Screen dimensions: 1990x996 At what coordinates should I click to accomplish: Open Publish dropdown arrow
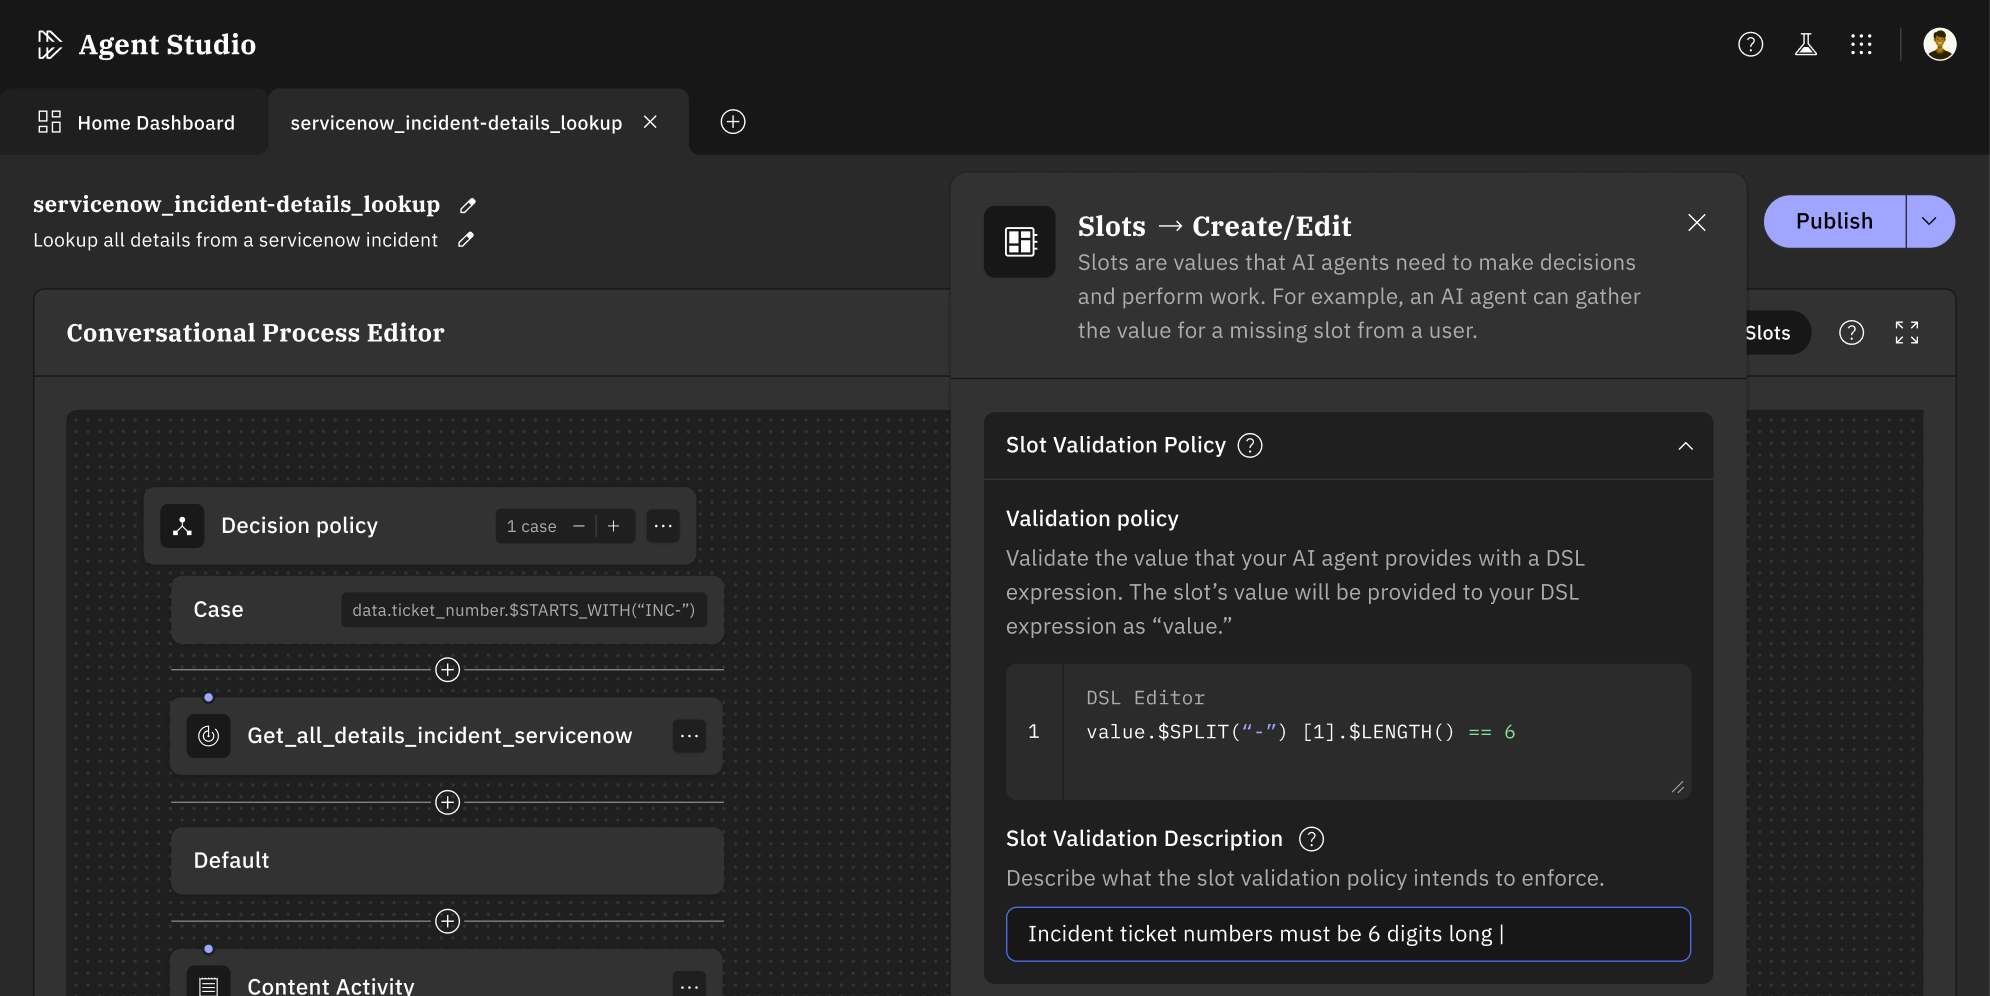click(x=1929, y=221)
